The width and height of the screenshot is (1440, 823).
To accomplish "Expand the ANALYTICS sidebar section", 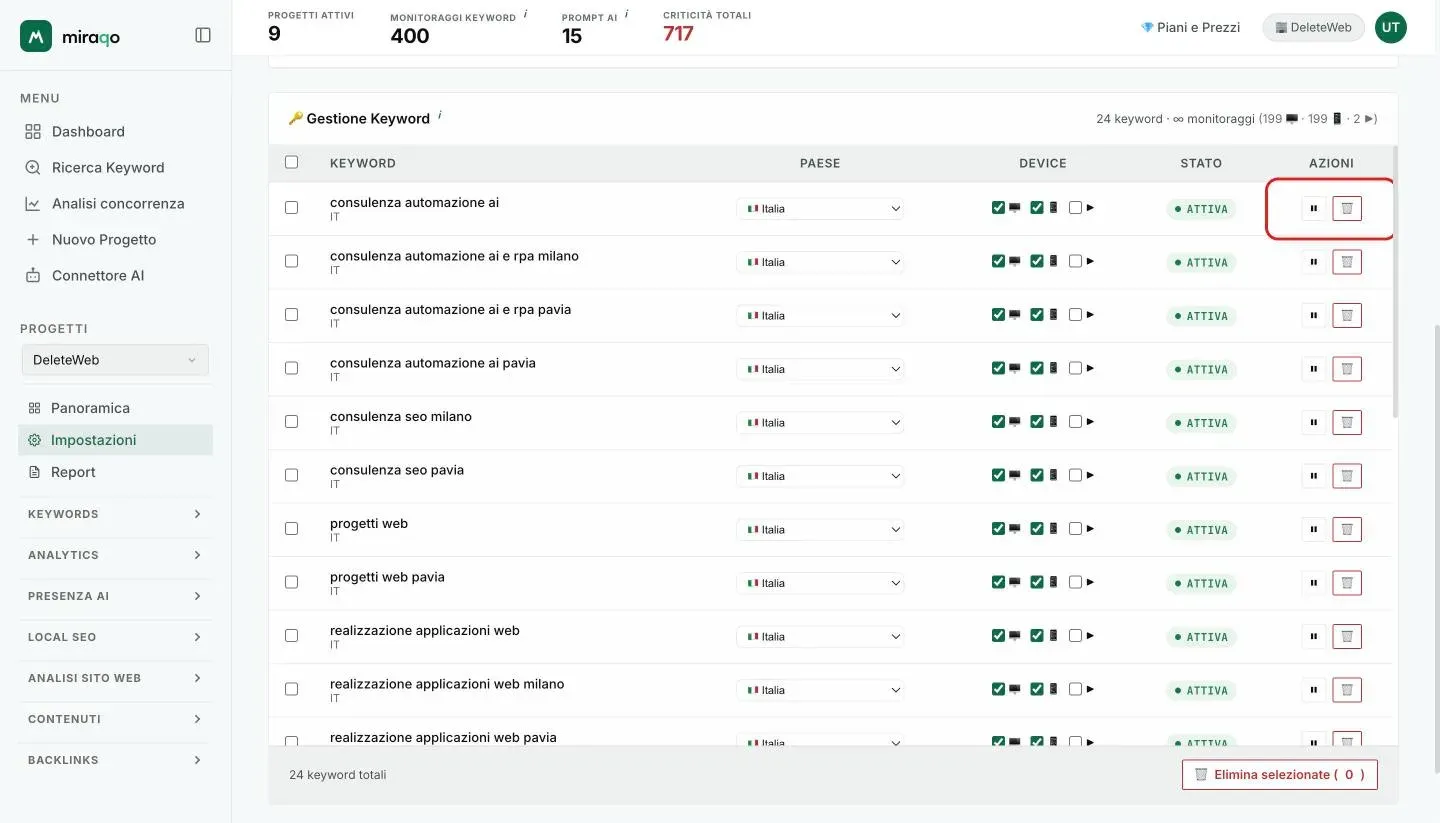I will [x=115, y=555].
